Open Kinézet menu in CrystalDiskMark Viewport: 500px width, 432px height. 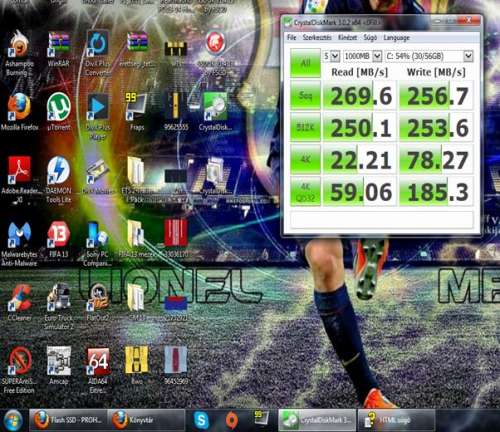347,38
